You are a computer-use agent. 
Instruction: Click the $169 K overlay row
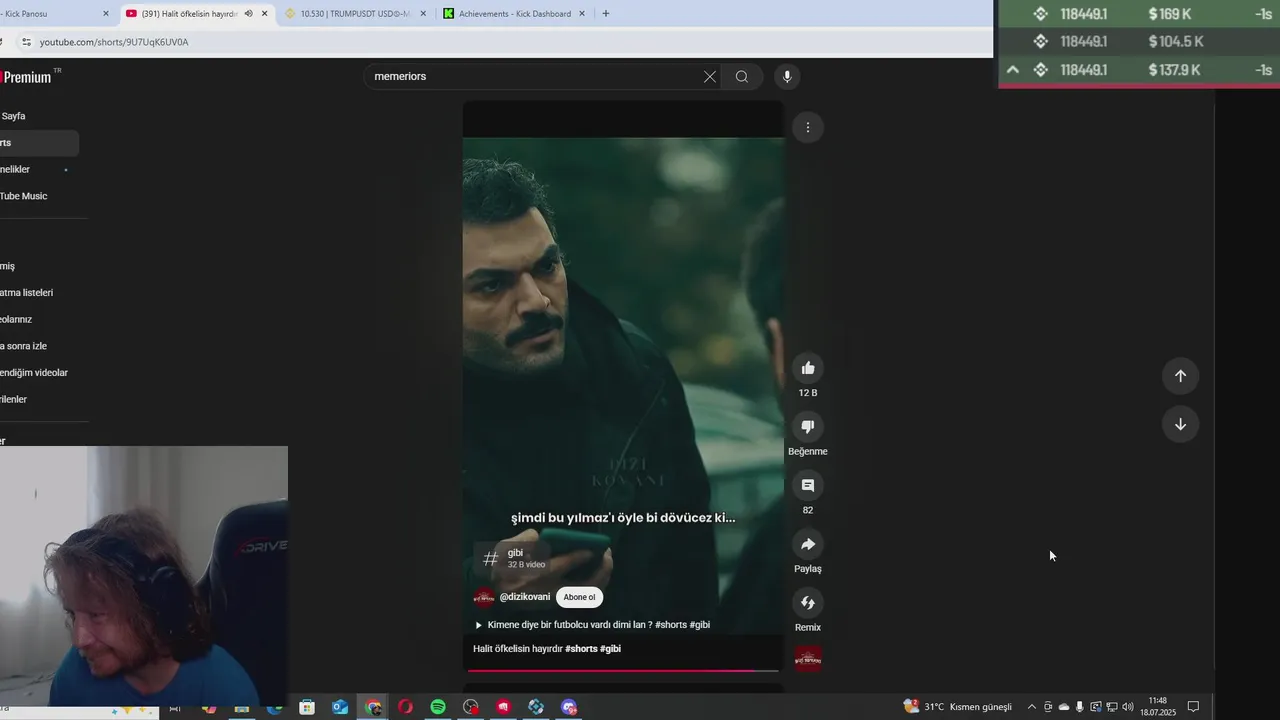click(x=1139, y=14)
